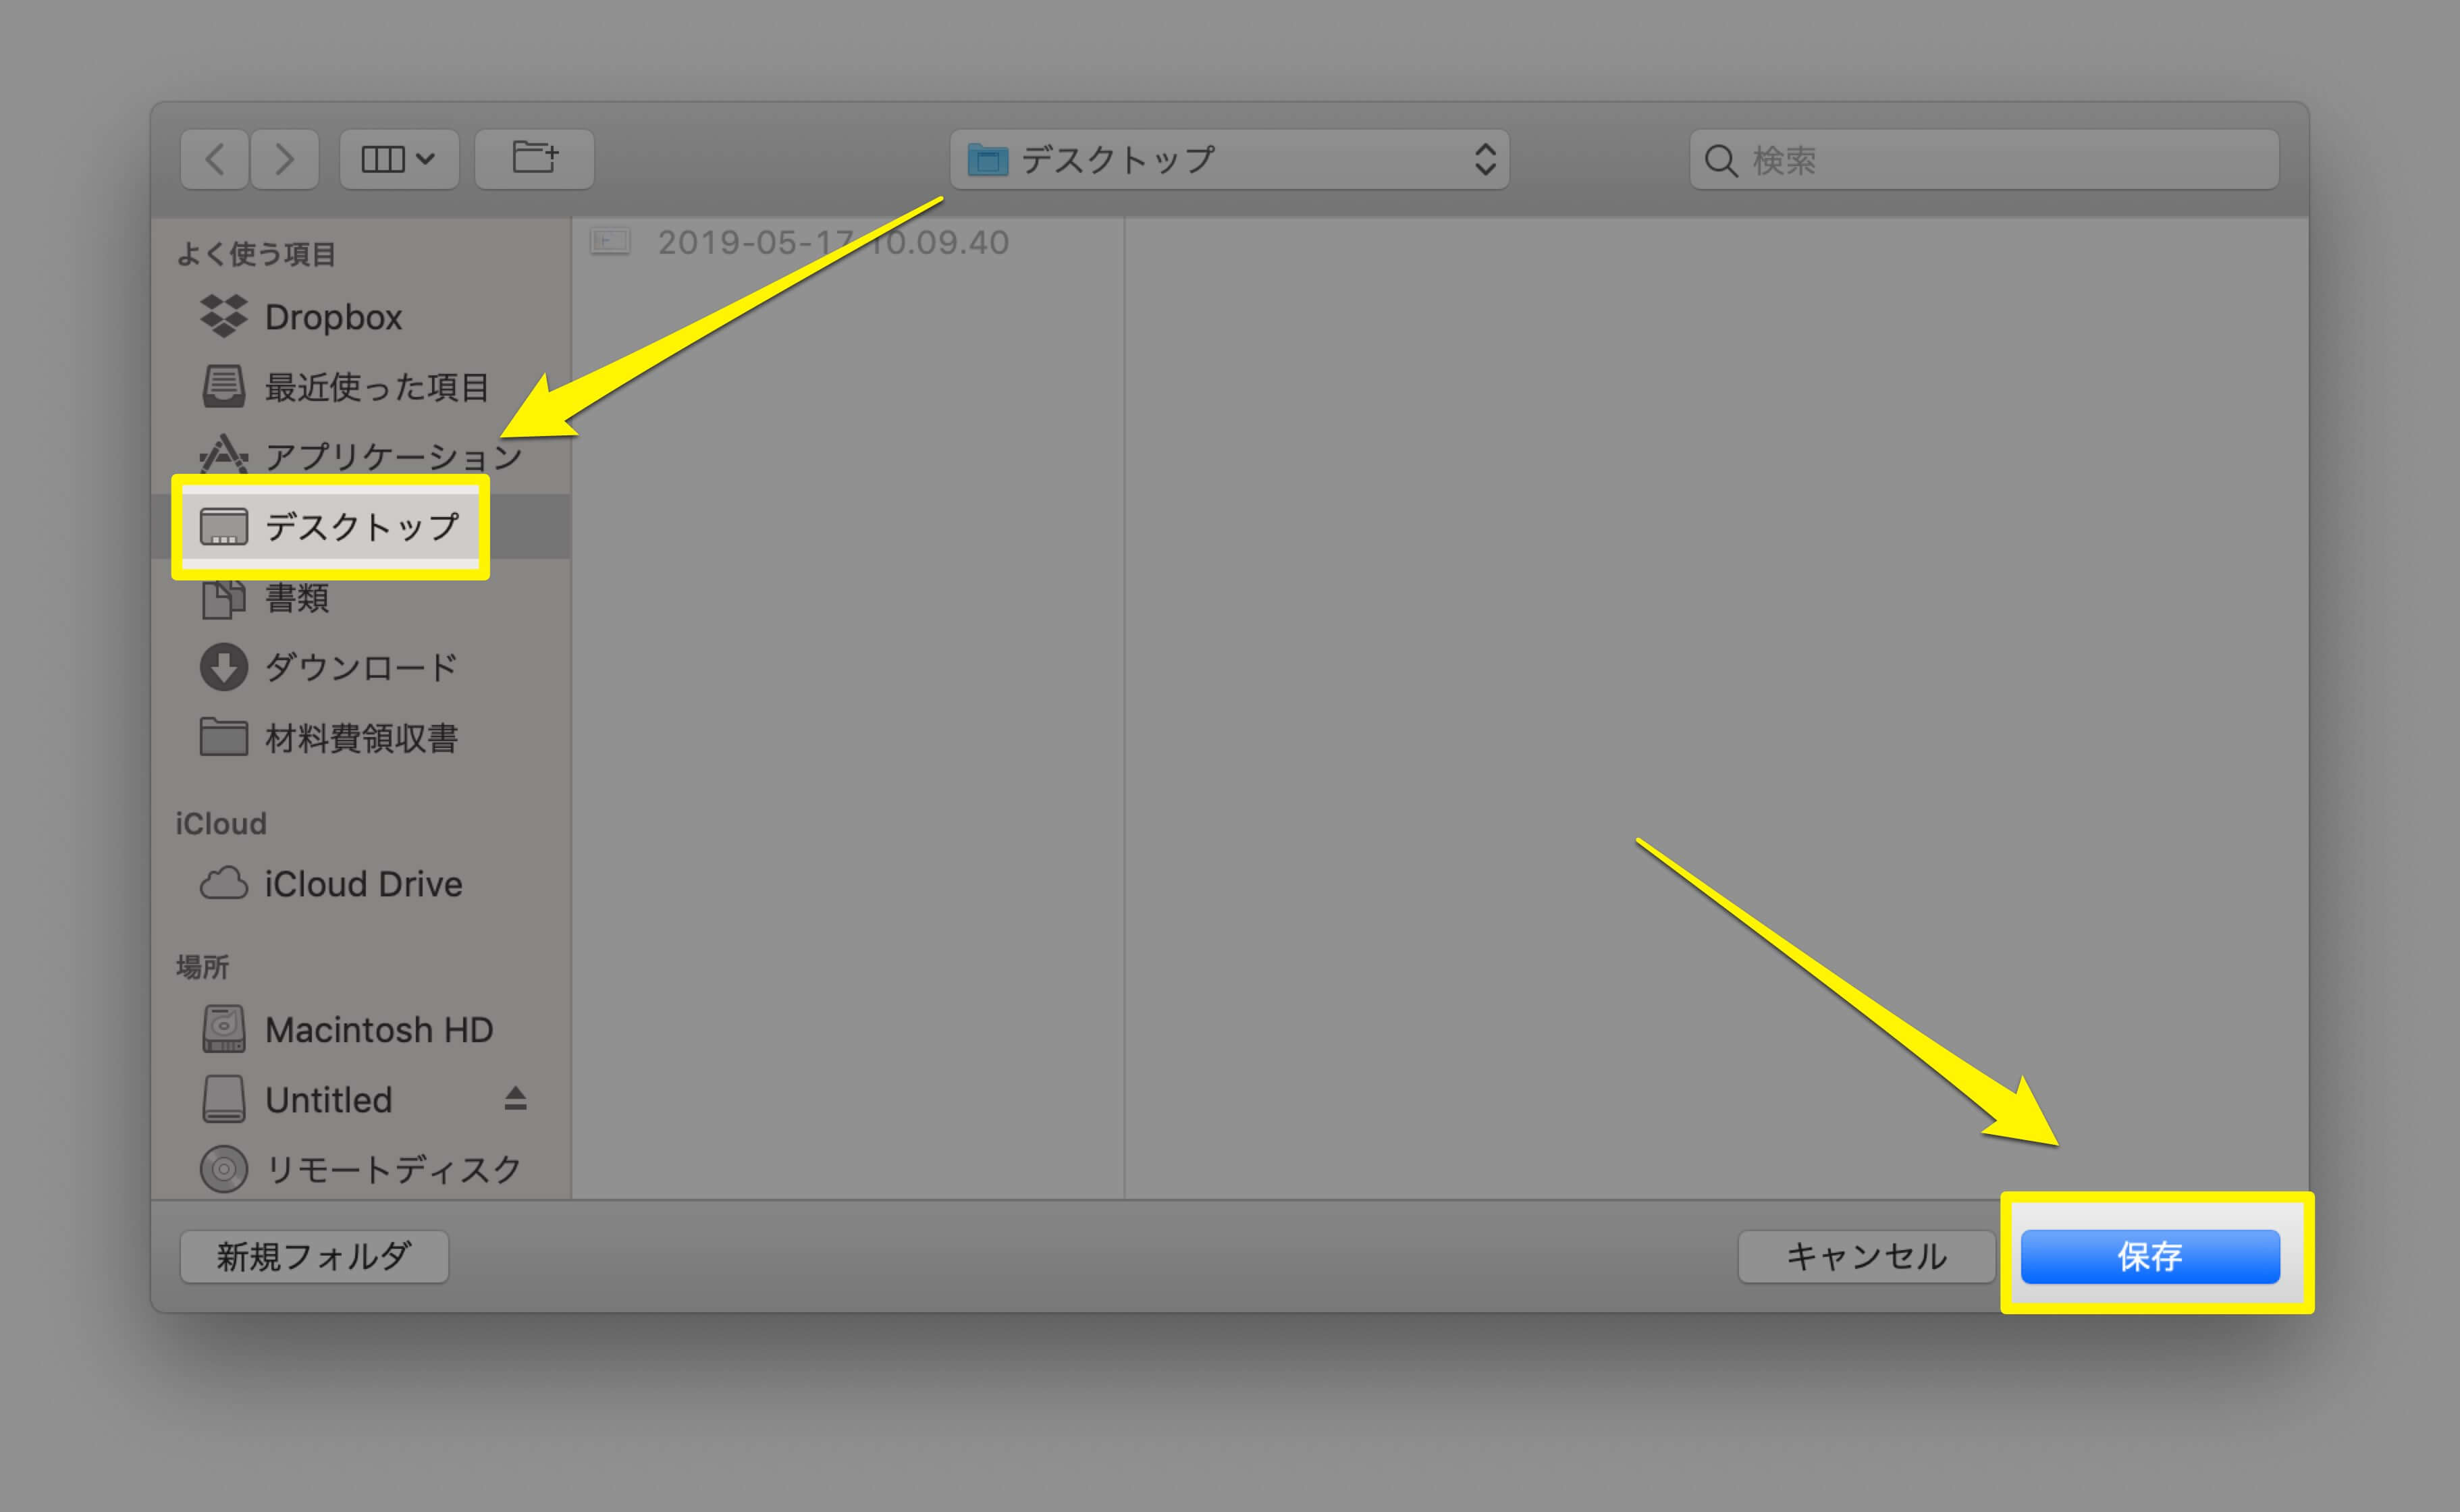Click the 材料費領収書 folder icon
This screenshot has height=1512, width=2460.
click(x=224, y=737)
